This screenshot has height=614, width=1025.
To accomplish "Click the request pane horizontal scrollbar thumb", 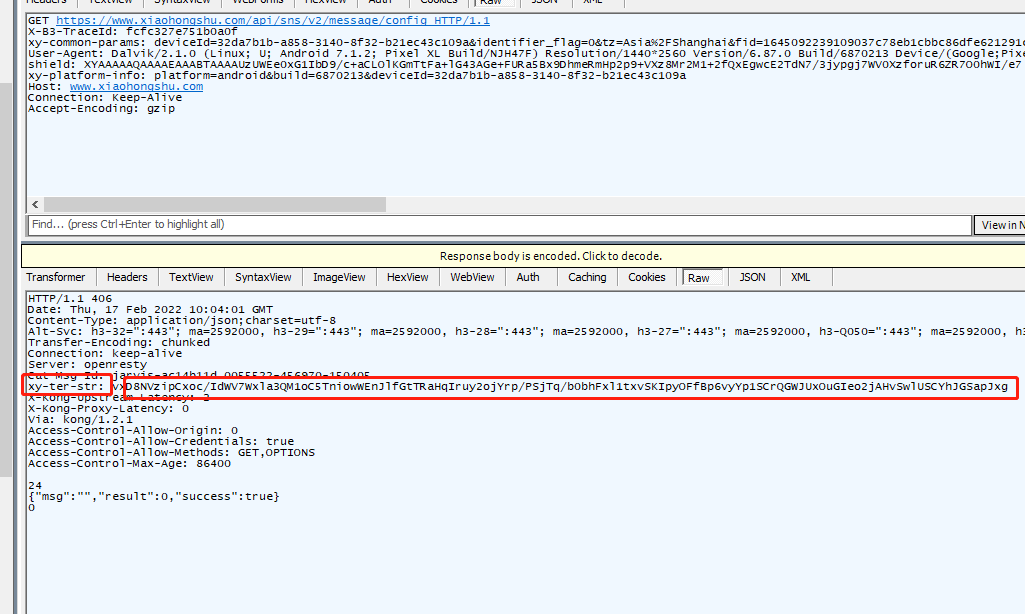I will coord(214,205).
